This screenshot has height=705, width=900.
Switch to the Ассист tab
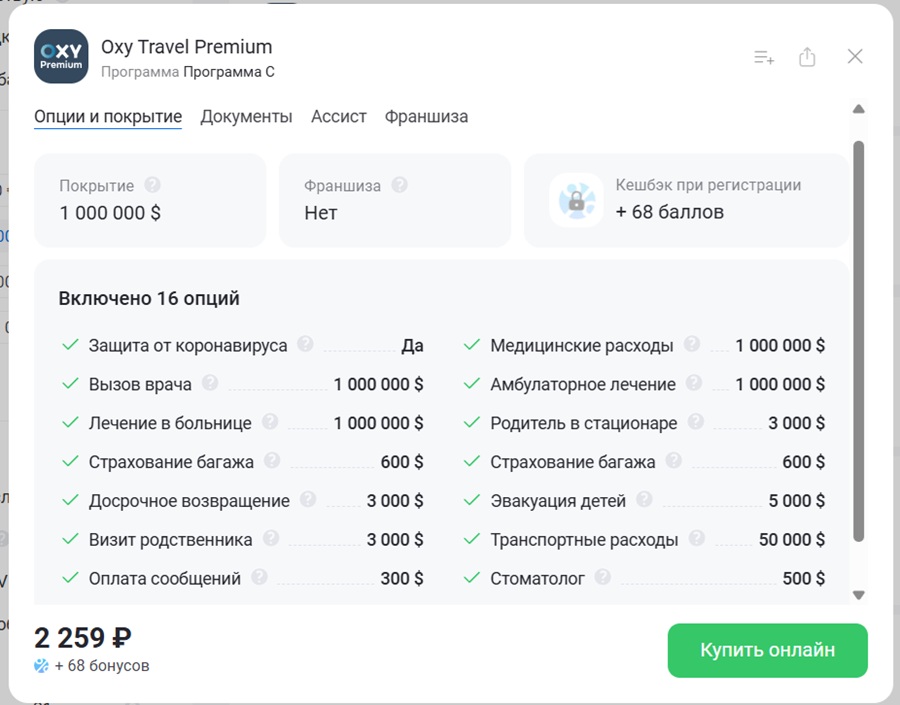tap(339, 117)
